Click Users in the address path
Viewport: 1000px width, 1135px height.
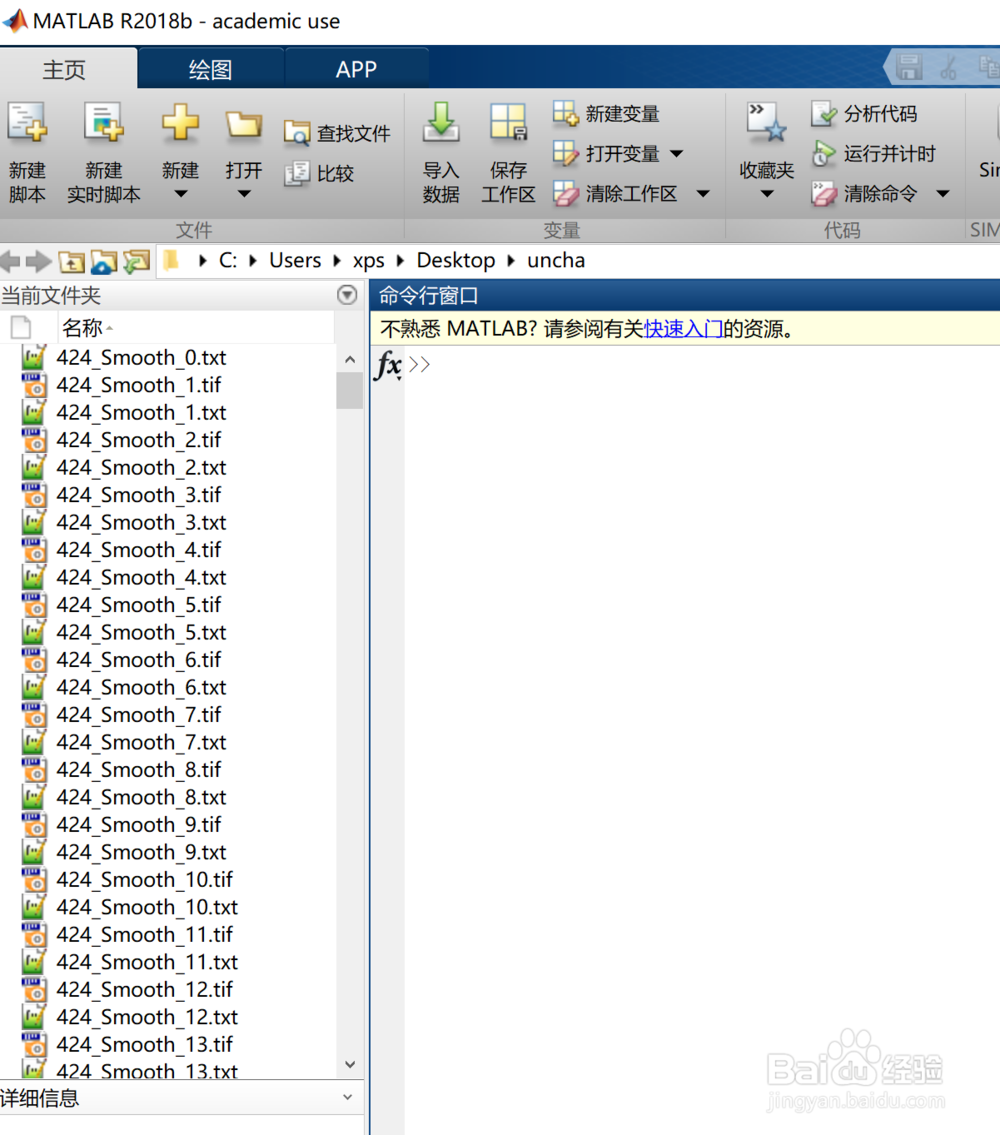295,261
